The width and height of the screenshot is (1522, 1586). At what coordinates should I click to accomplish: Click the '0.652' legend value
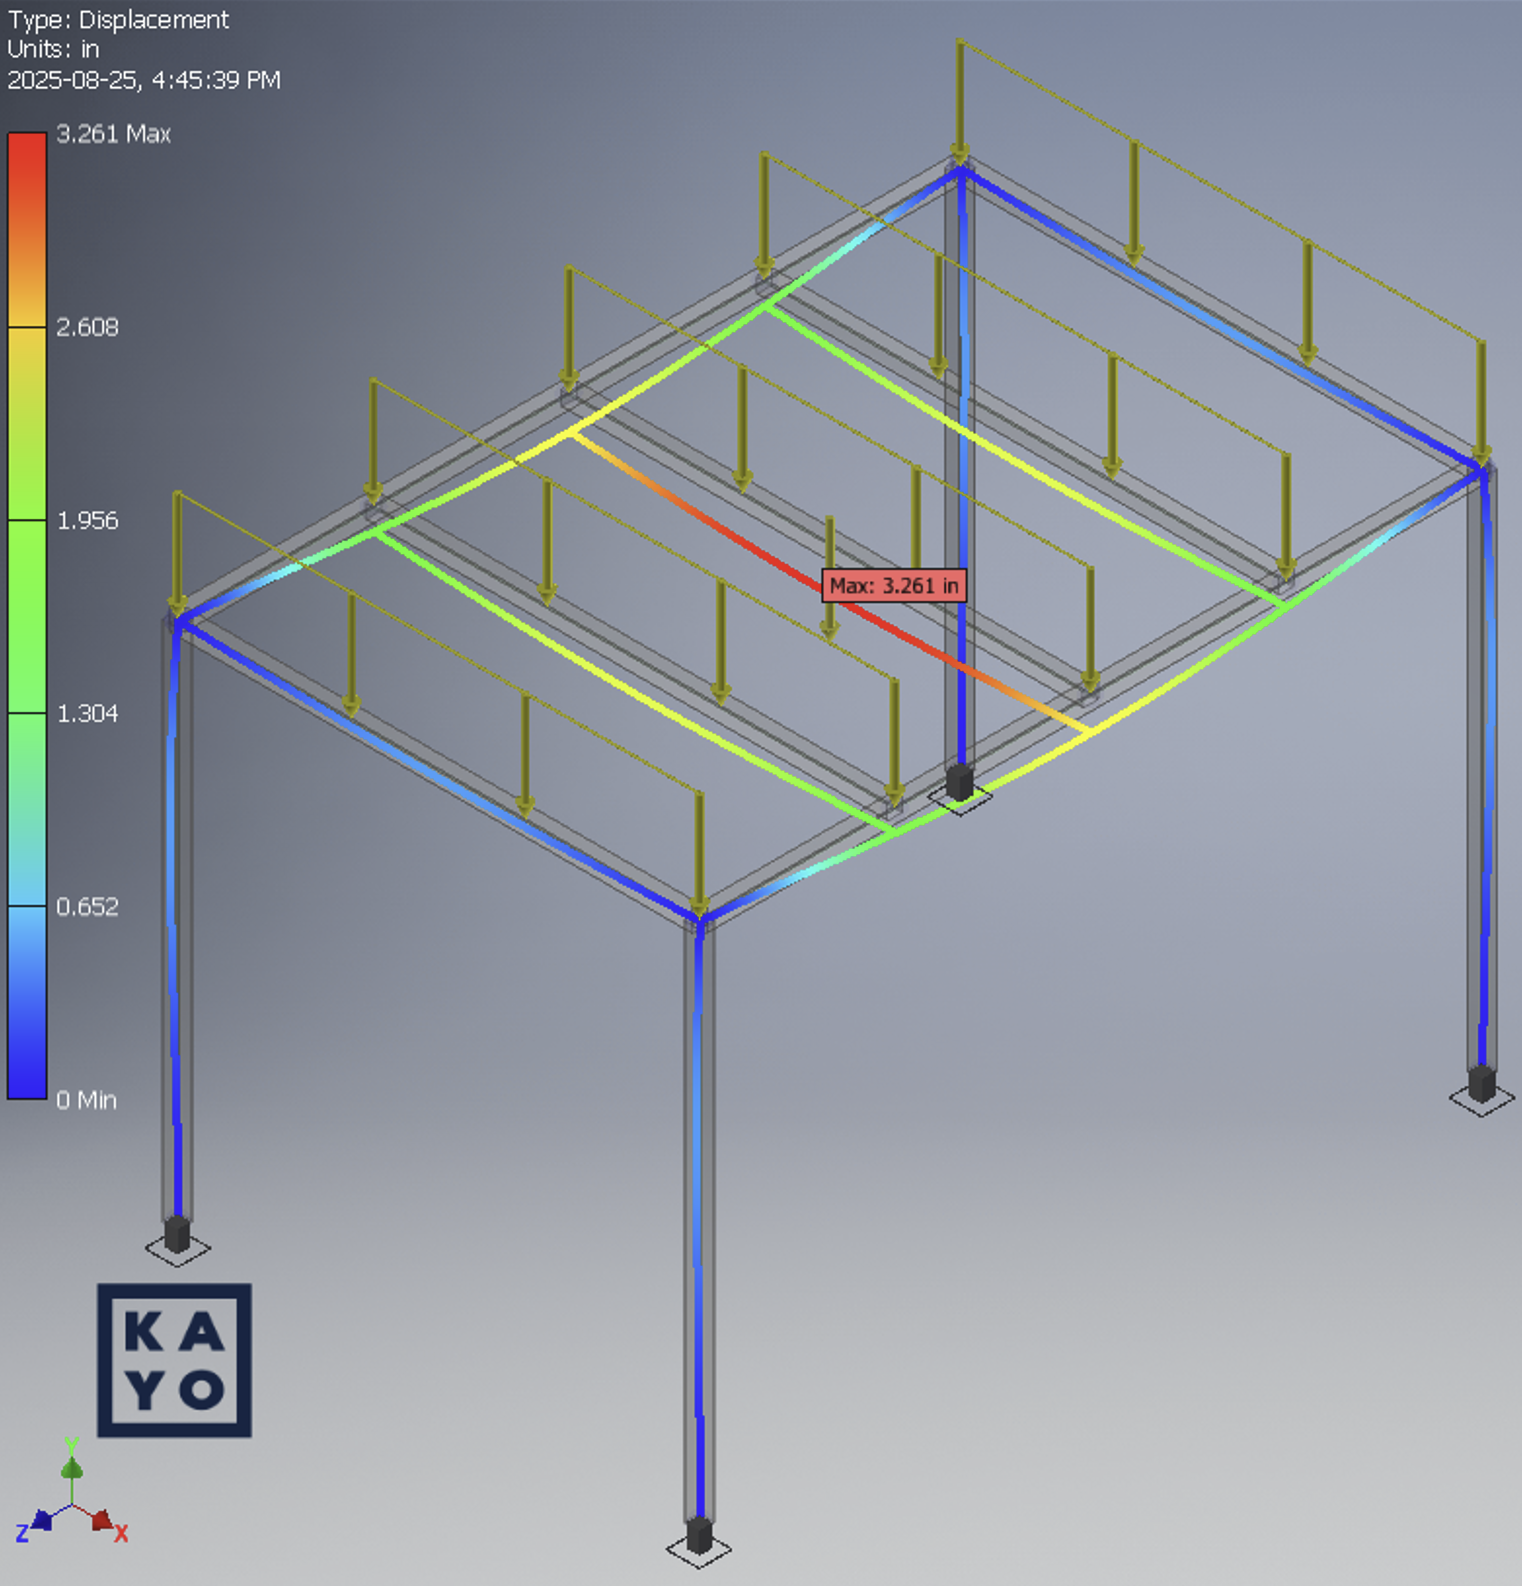point(87,906)
